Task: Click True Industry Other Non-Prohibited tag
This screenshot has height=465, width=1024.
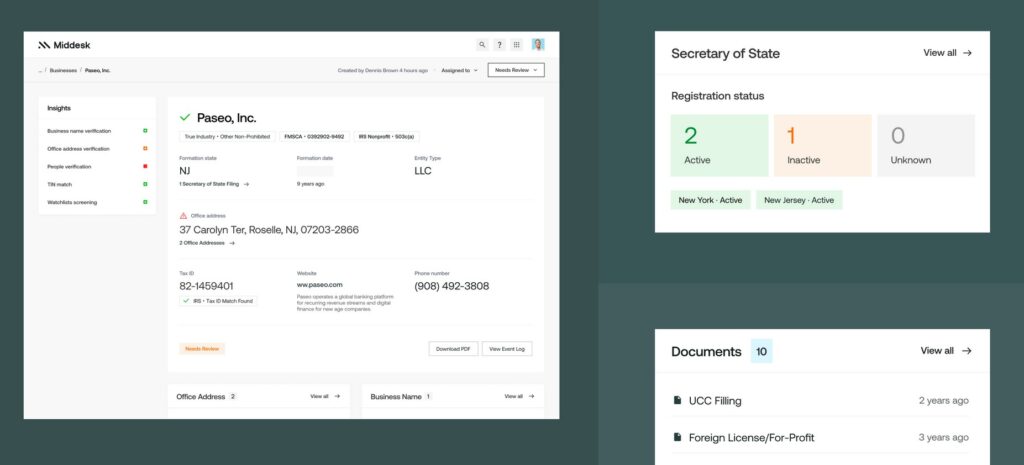Action: 227,136
